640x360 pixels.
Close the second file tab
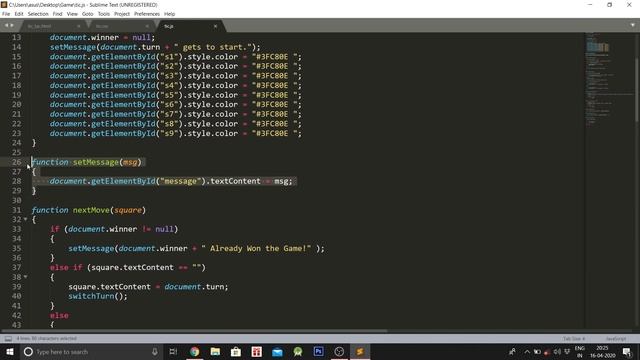point(147,26)
